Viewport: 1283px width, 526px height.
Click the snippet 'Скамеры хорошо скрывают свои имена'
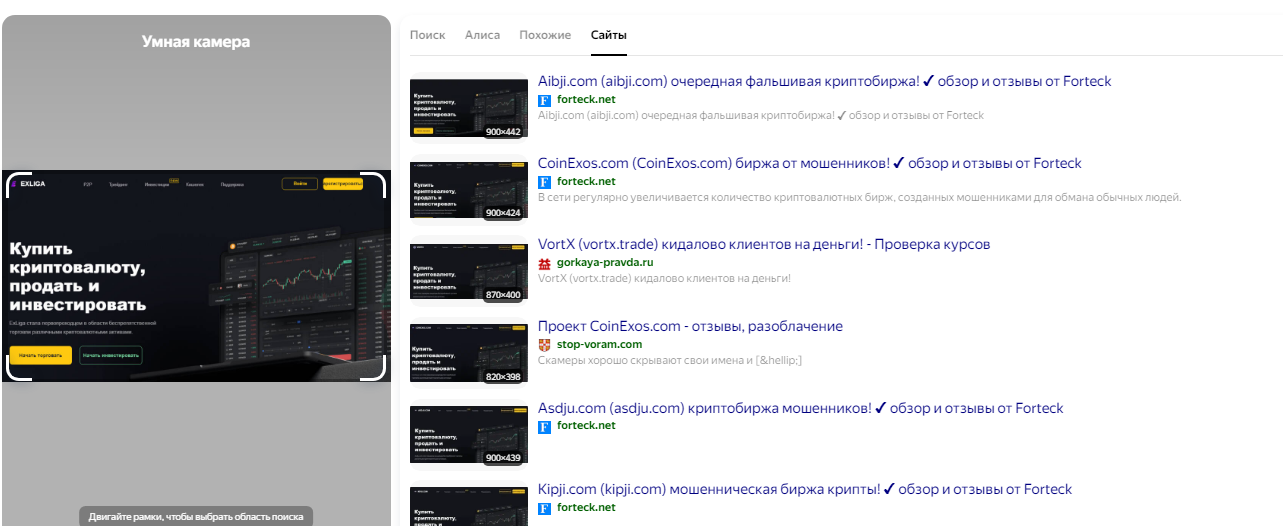(x=670, y=361)
